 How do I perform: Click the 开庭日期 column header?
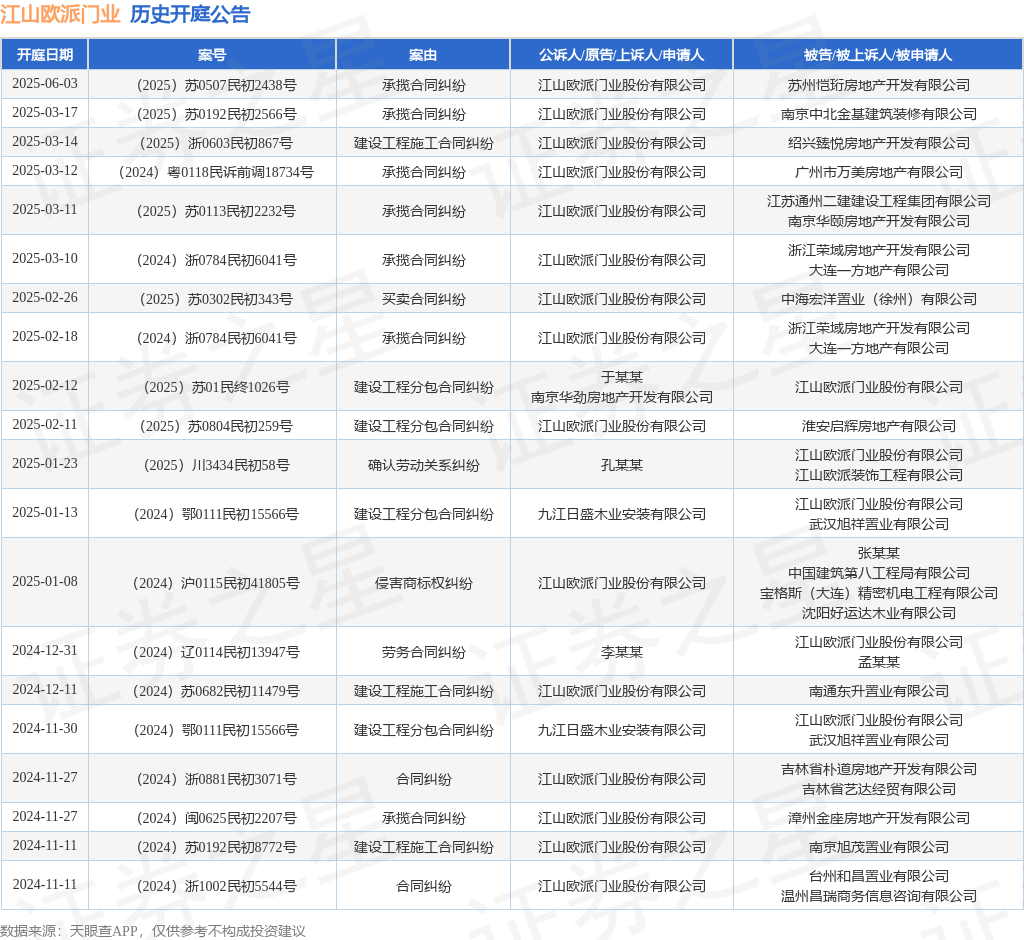44,55
